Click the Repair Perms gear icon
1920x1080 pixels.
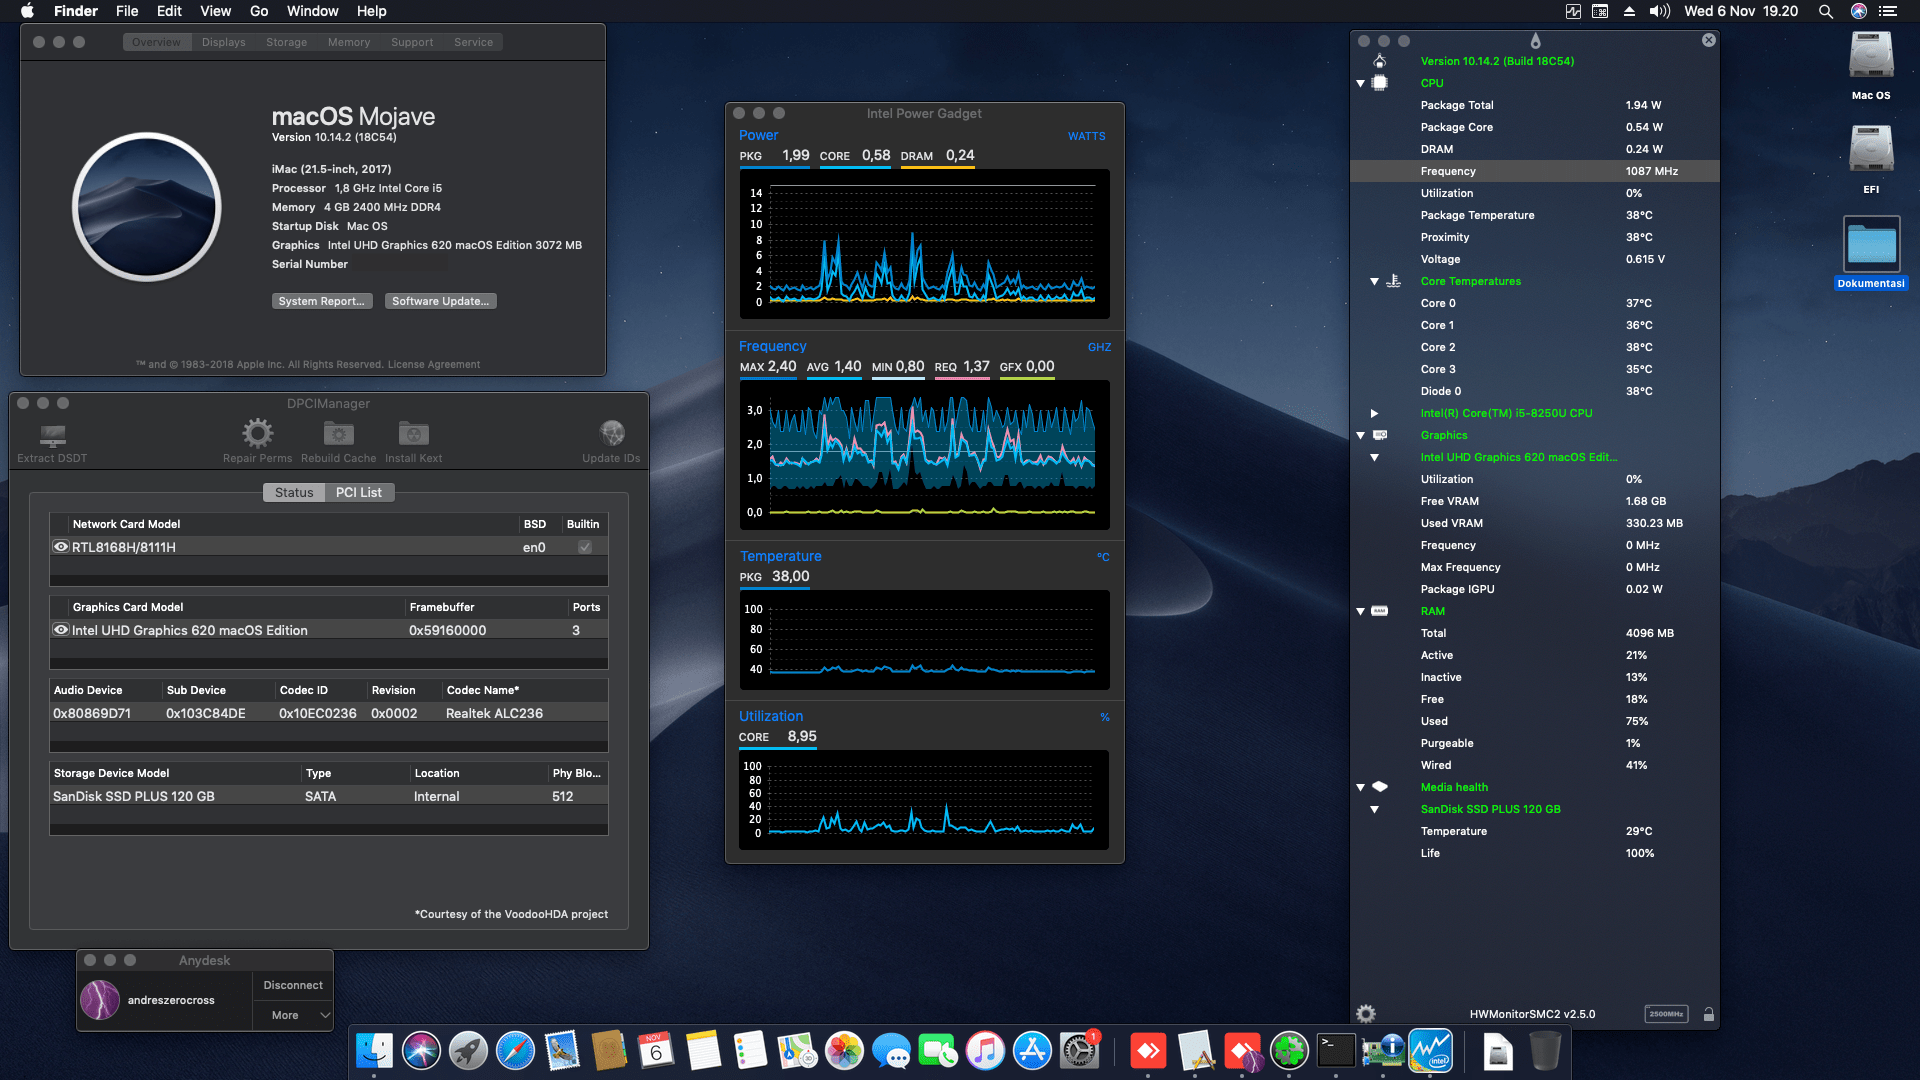click(x=257, y=434)
